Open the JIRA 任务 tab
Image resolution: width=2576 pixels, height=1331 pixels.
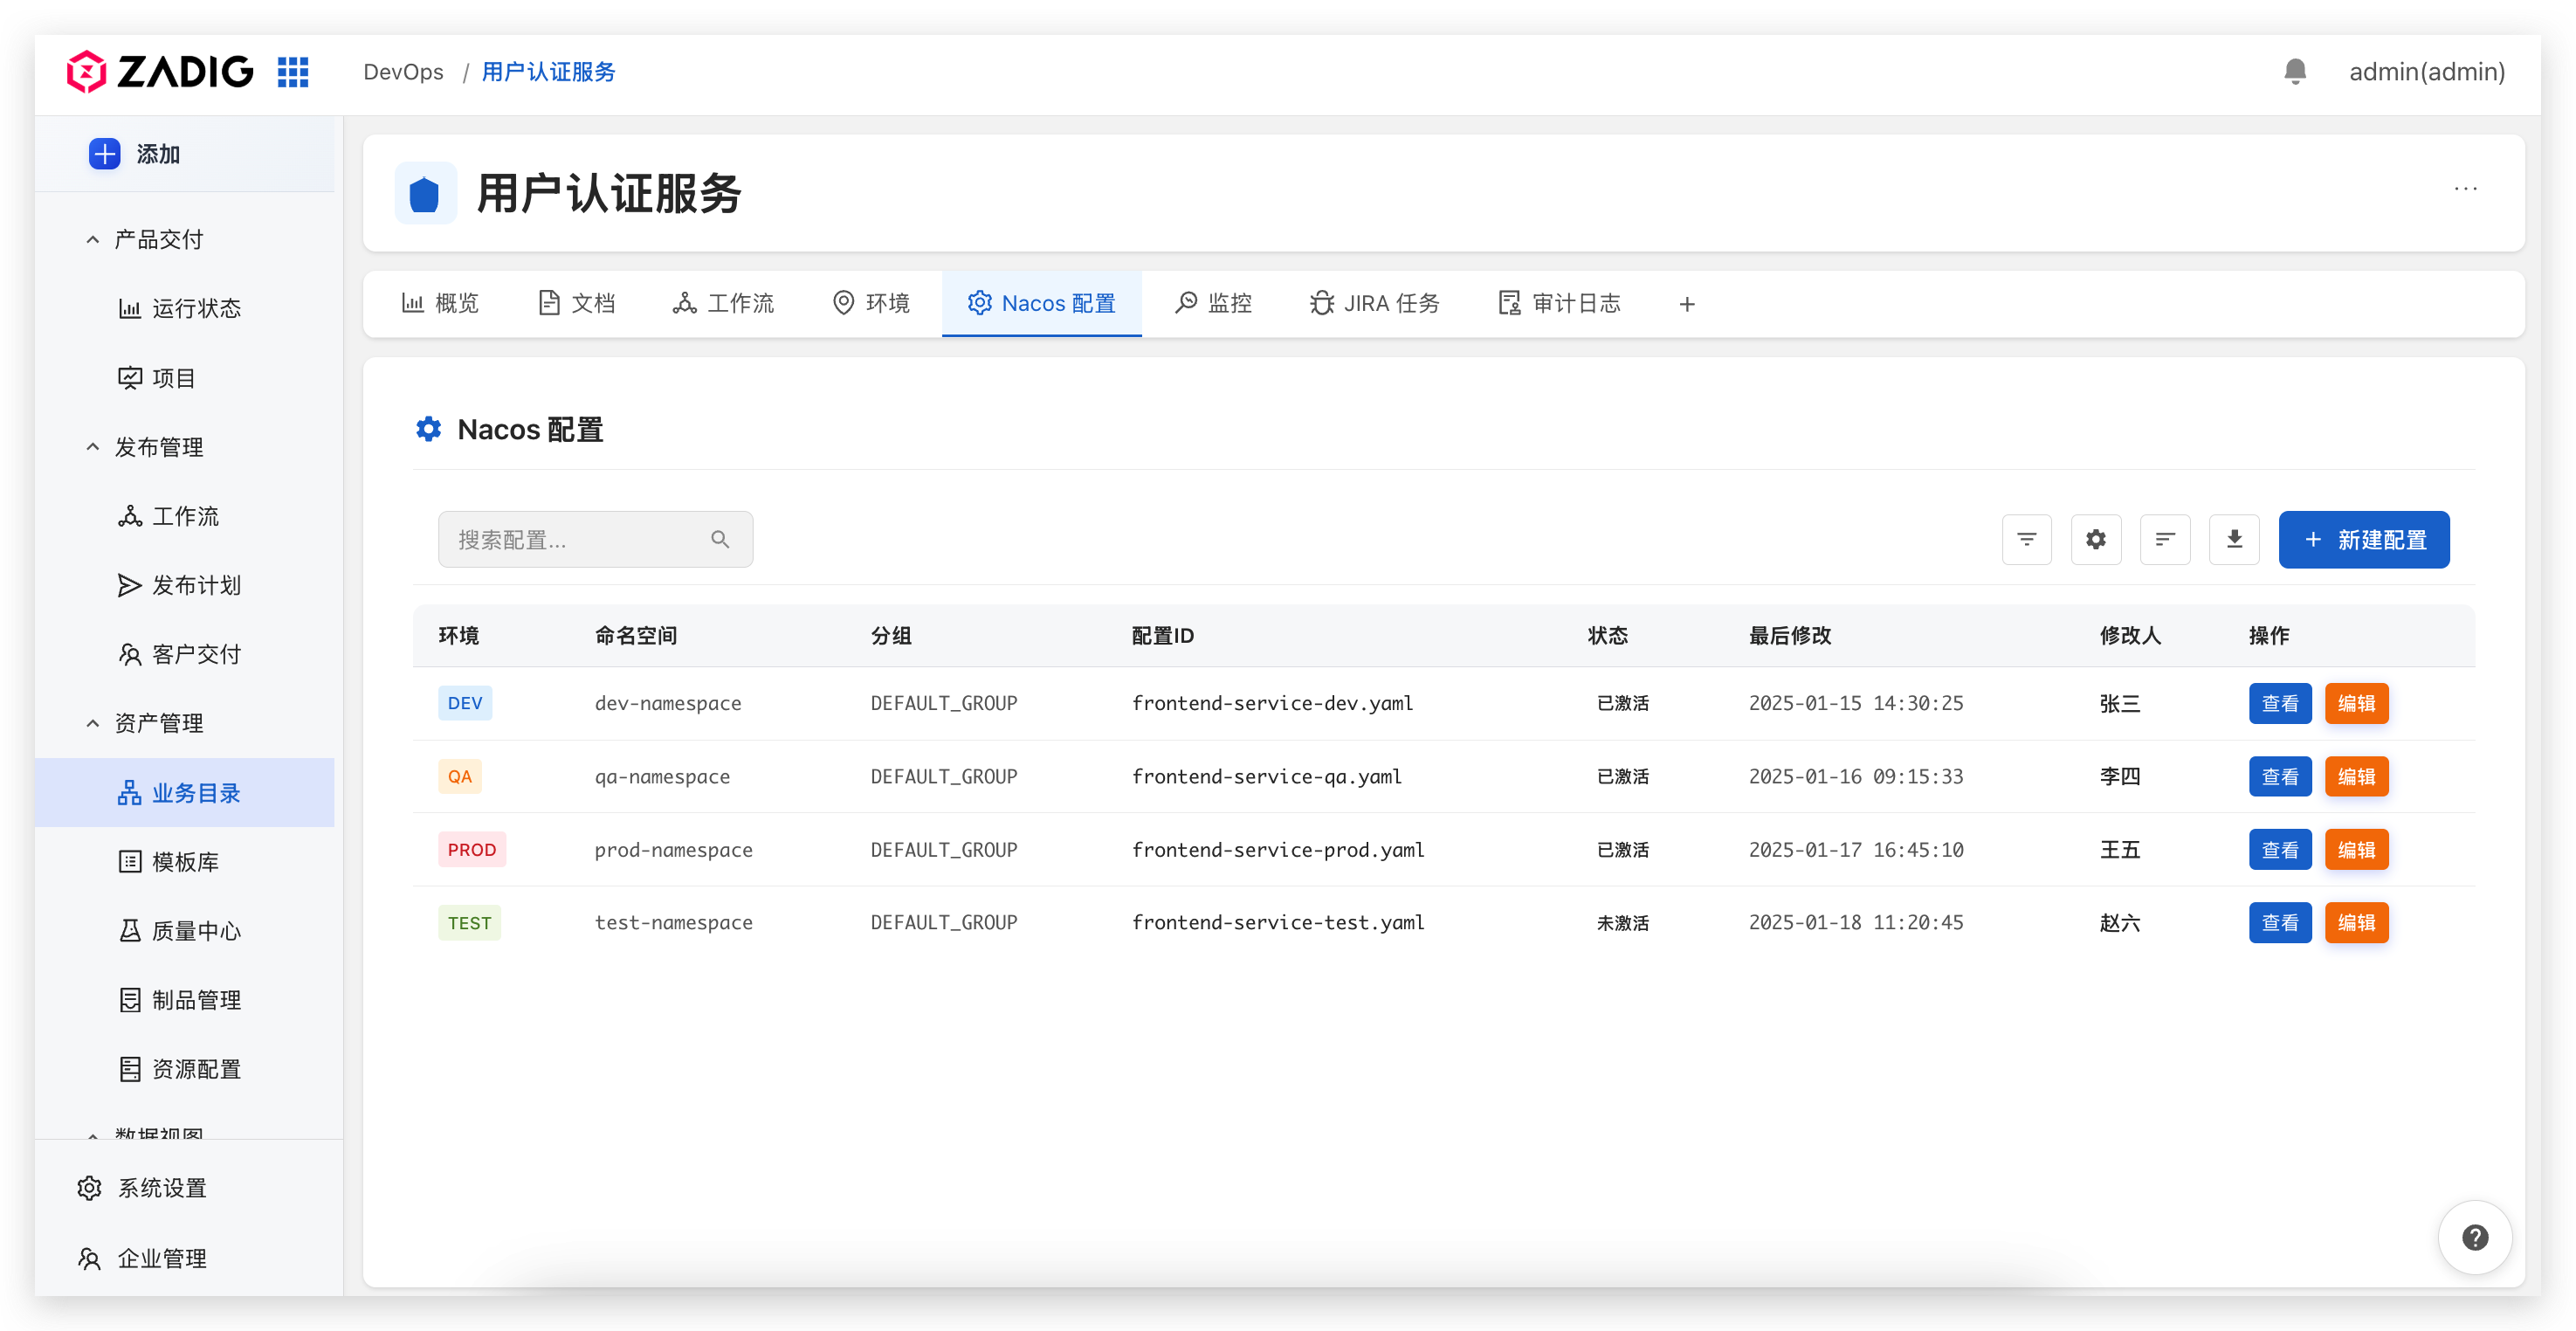tap(1374, 303)
